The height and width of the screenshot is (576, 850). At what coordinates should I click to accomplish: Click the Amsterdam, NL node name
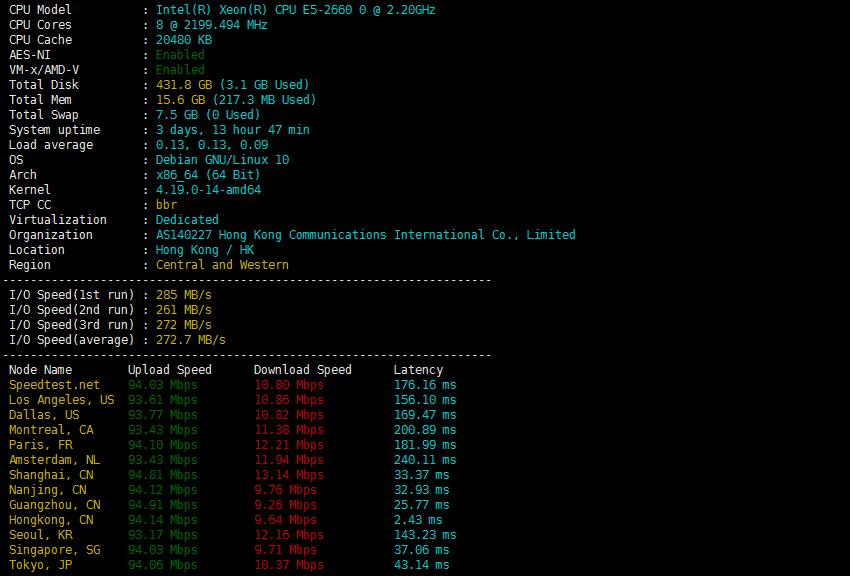[55, 460]
